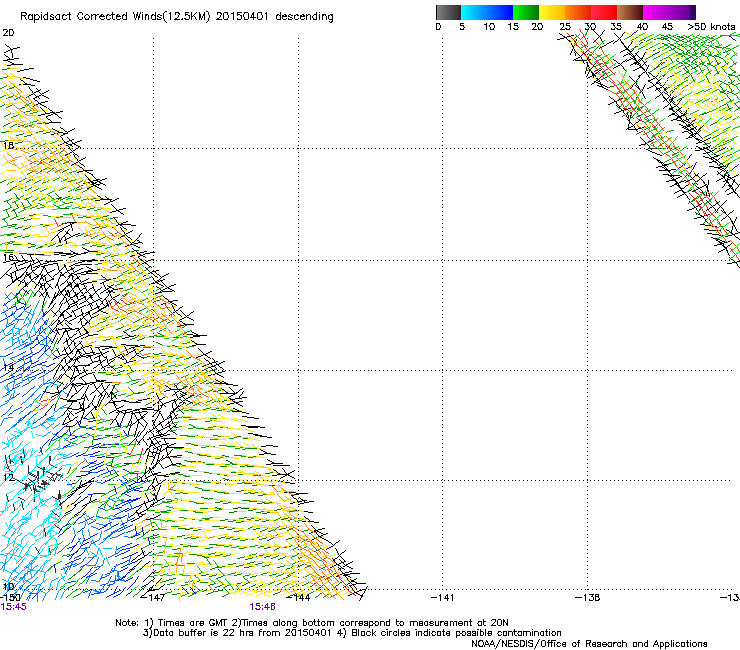The height and width of the screenshot is (650, 740).
Task: Click the latitude label '14'
Action: pos(8,367)
